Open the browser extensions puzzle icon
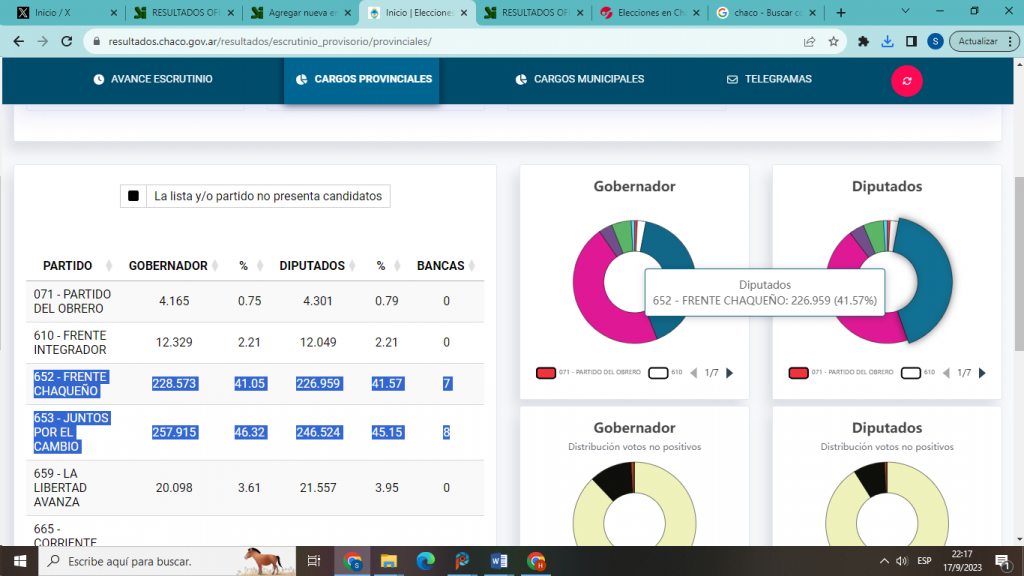 (x=863, y=42)
